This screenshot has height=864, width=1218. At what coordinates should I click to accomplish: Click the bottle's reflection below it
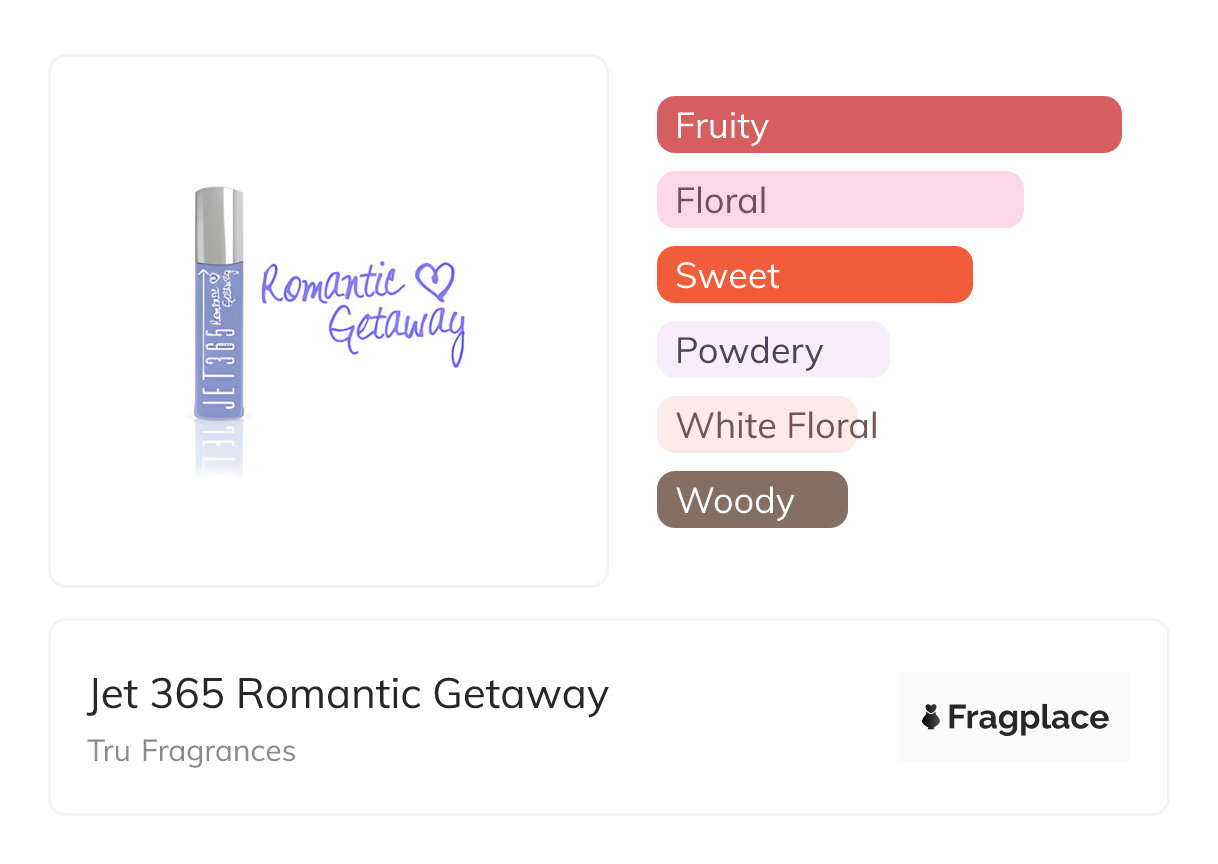tap(219, 448)
